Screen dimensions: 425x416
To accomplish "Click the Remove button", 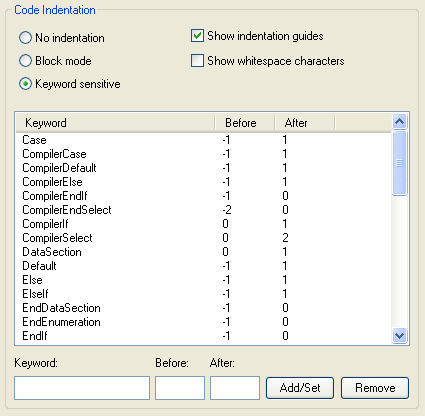I will [x=375, y=388].
